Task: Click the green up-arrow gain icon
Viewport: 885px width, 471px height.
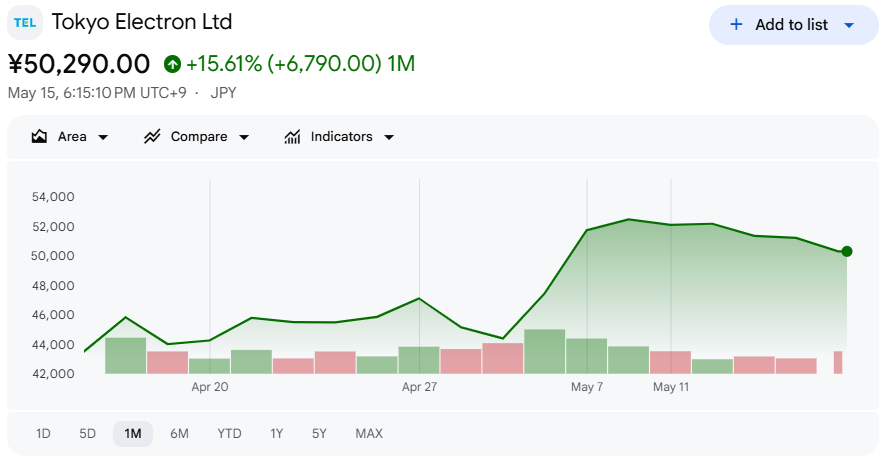Action: click(172, 64)
